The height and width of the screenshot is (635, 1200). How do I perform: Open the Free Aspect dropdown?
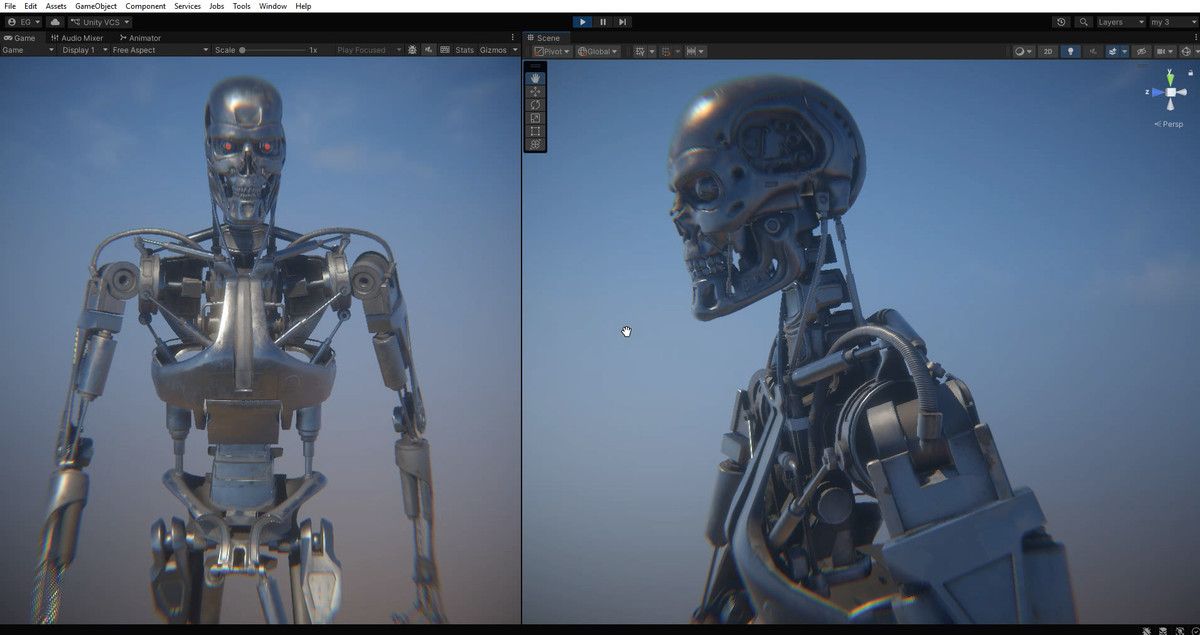click(x=160, y=50)
